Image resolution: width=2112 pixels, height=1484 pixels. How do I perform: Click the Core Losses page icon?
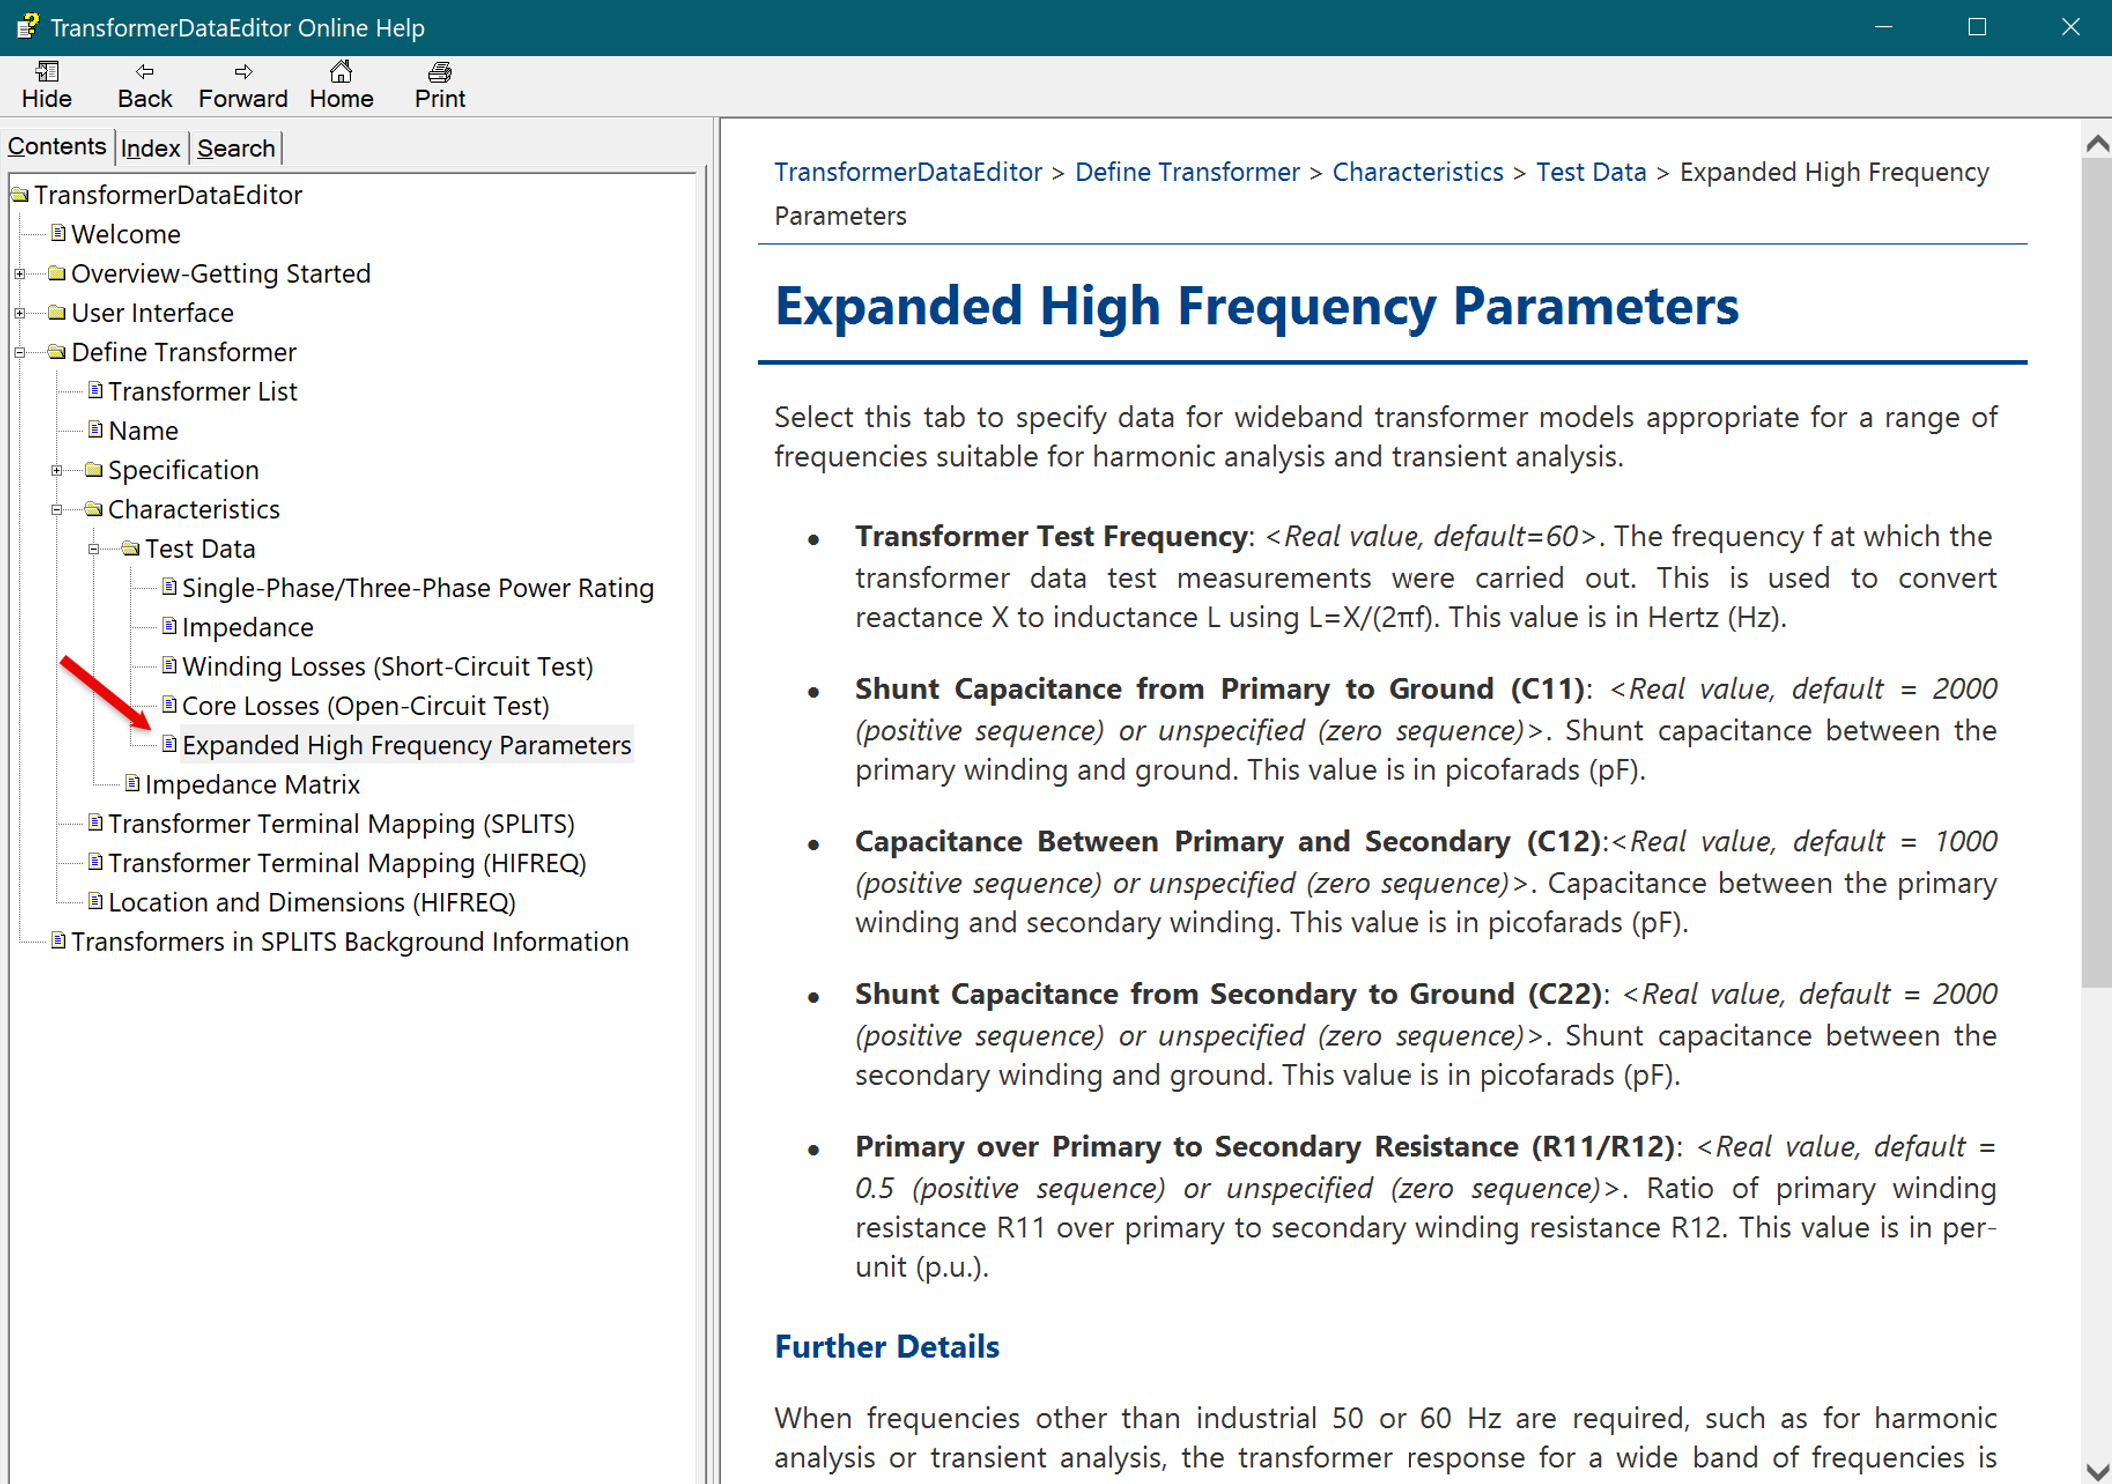pos(169,705)
